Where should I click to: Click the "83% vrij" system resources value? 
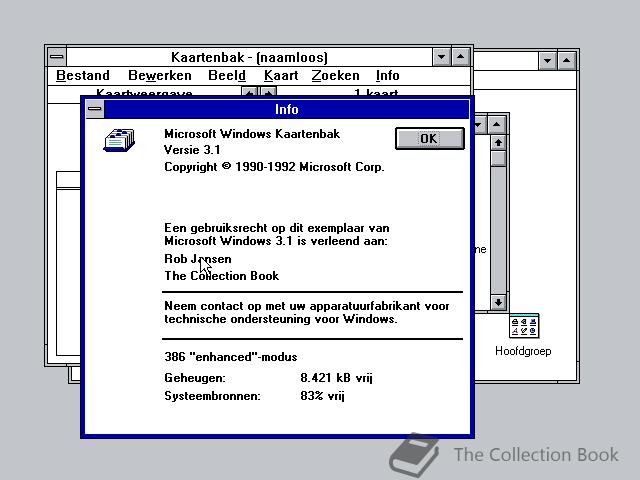click(322, 396)
